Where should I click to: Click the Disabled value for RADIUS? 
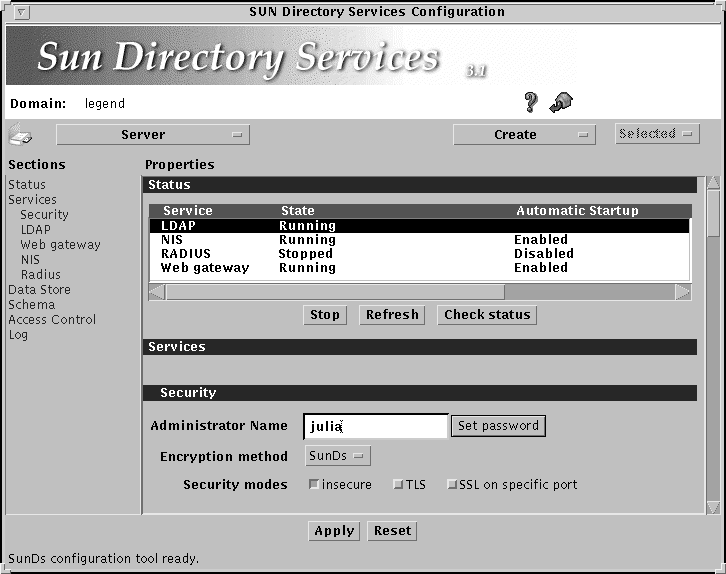[544, 254]
